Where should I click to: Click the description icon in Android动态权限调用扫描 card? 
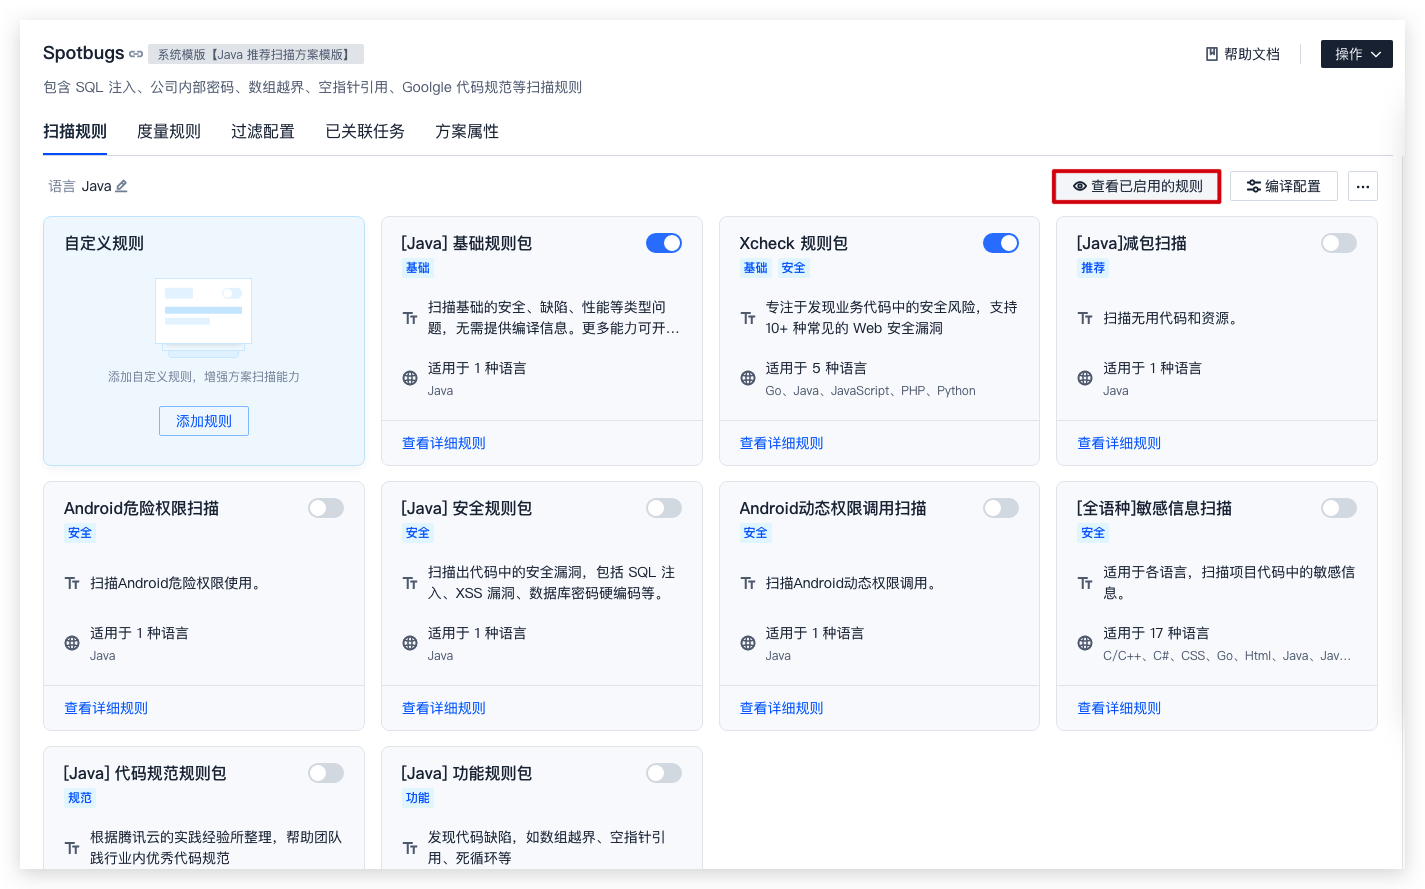tap(748, 583)
